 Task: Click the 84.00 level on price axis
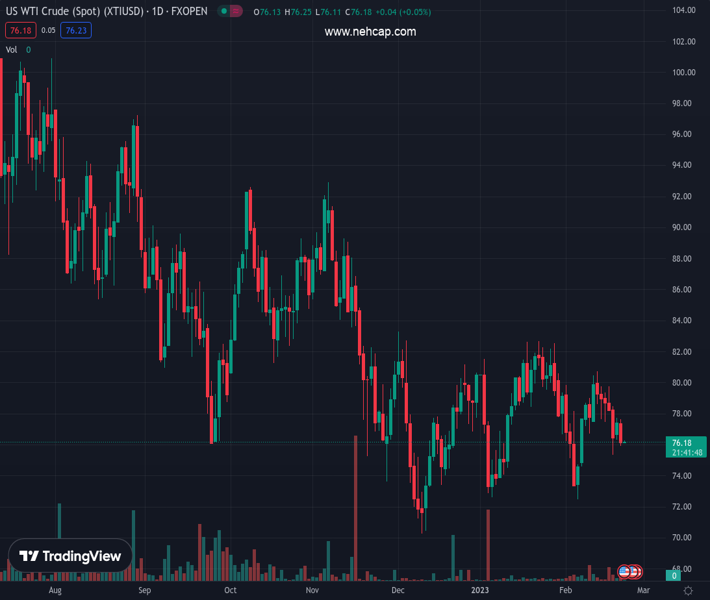684,321
